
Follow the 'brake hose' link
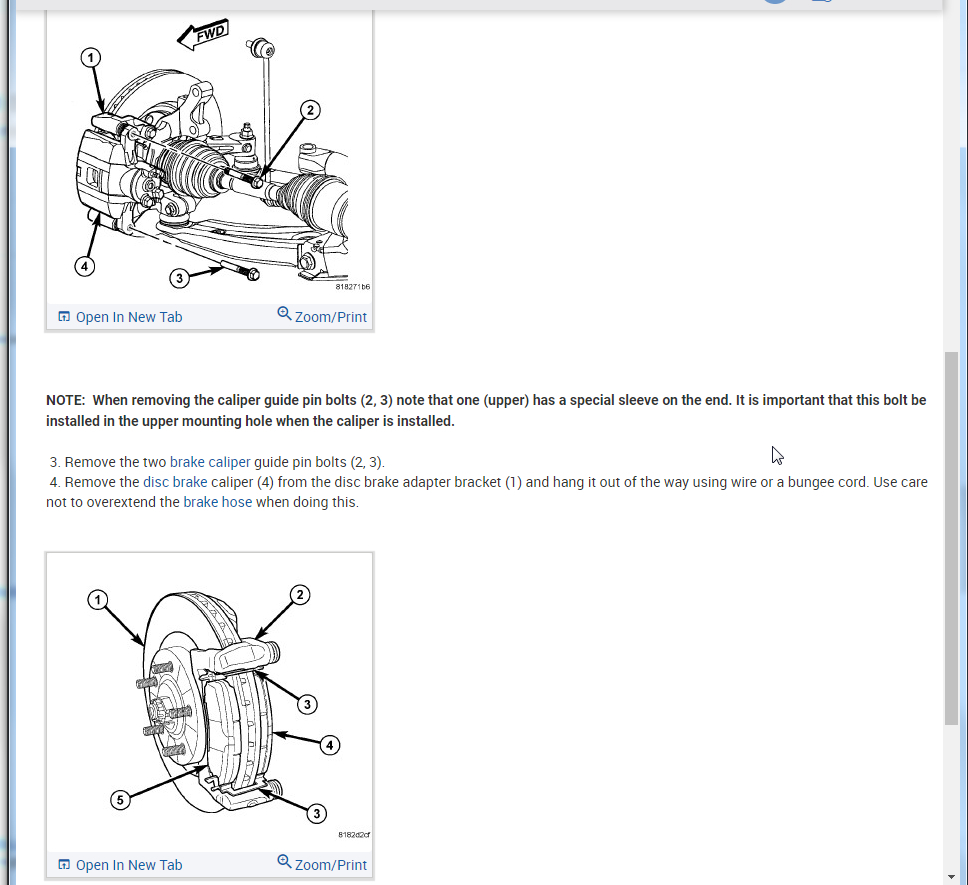[x=217, y=502]
